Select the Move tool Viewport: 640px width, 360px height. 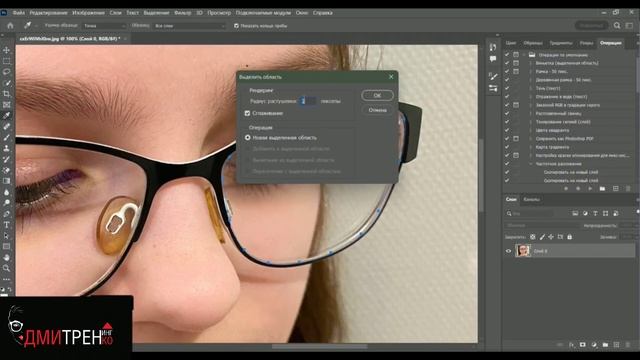7,50
